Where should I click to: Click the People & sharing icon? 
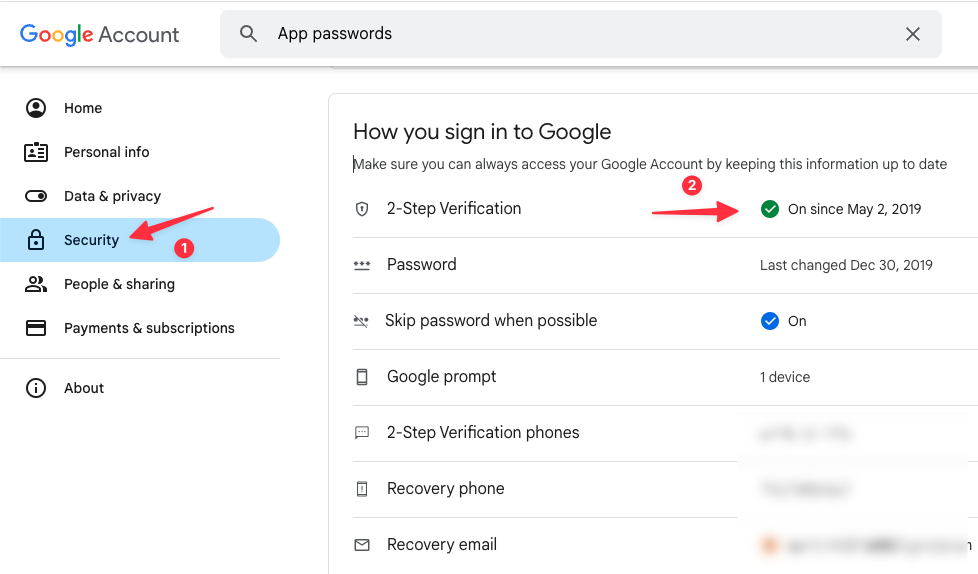pos(36,284)
